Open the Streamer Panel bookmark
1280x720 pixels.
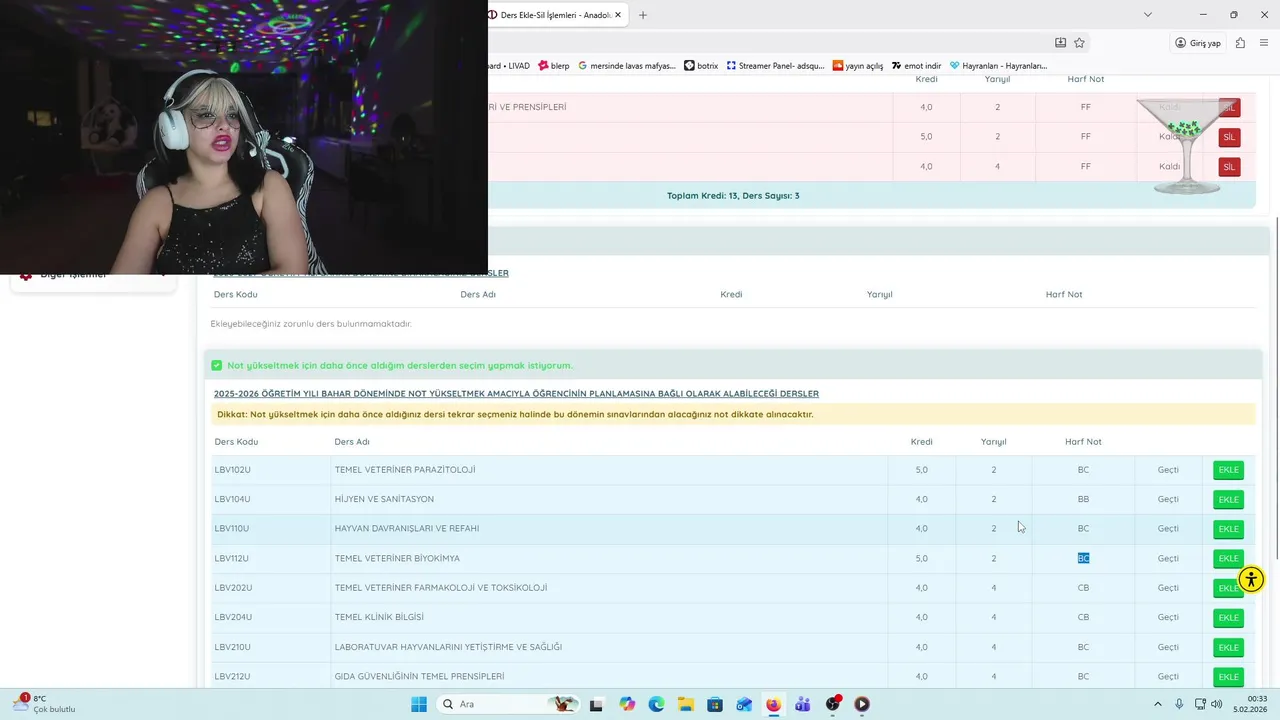pos(776,66)
